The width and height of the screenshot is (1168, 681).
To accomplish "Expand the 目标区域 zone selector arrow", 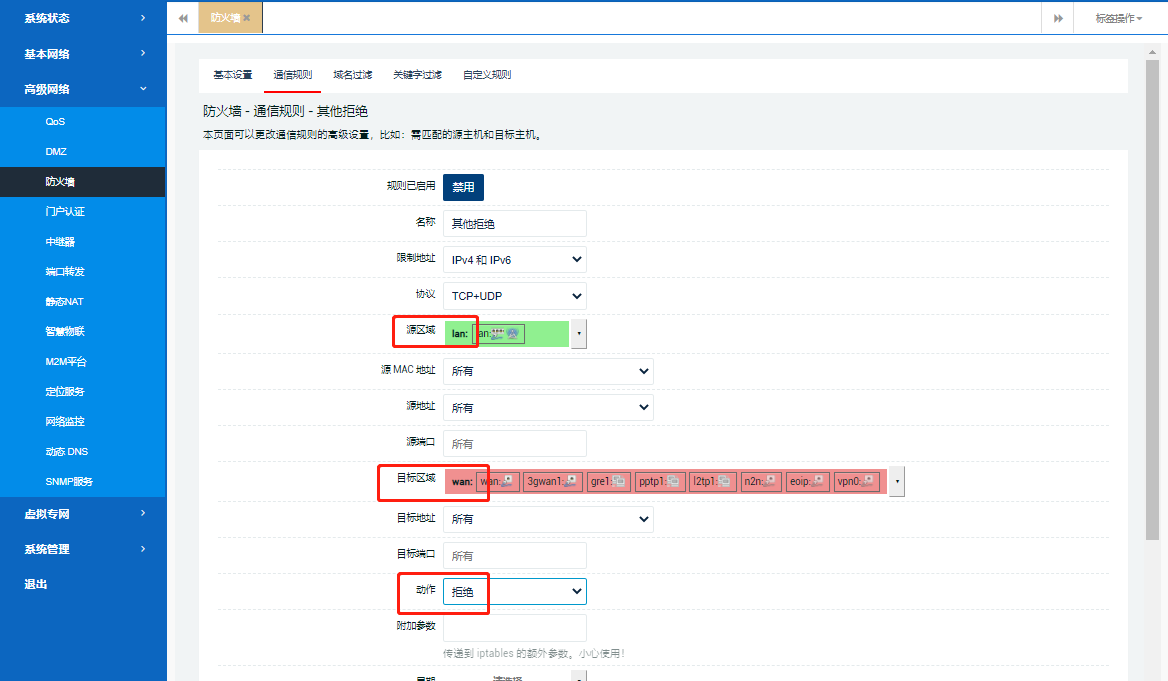I will point(896,481).
